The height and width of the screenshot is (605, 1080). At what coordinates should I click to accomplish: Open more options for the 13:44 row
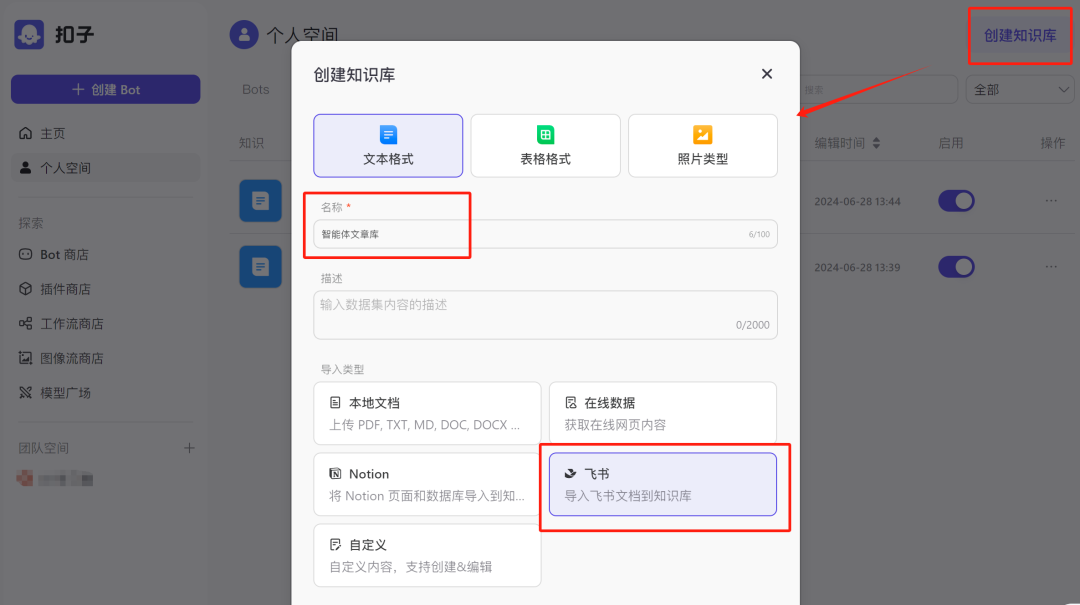[1051, 201]
